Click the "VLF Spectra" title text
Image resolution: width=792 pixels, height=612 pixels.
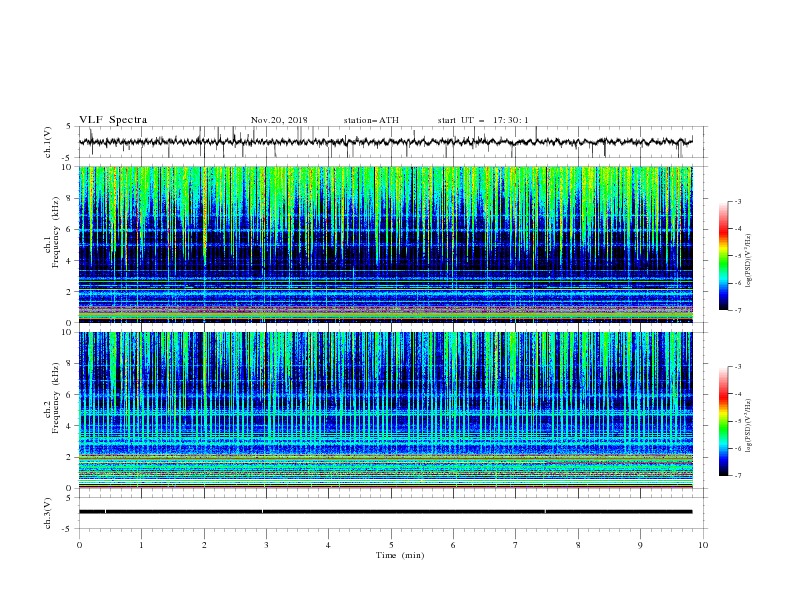click(113, 120)
